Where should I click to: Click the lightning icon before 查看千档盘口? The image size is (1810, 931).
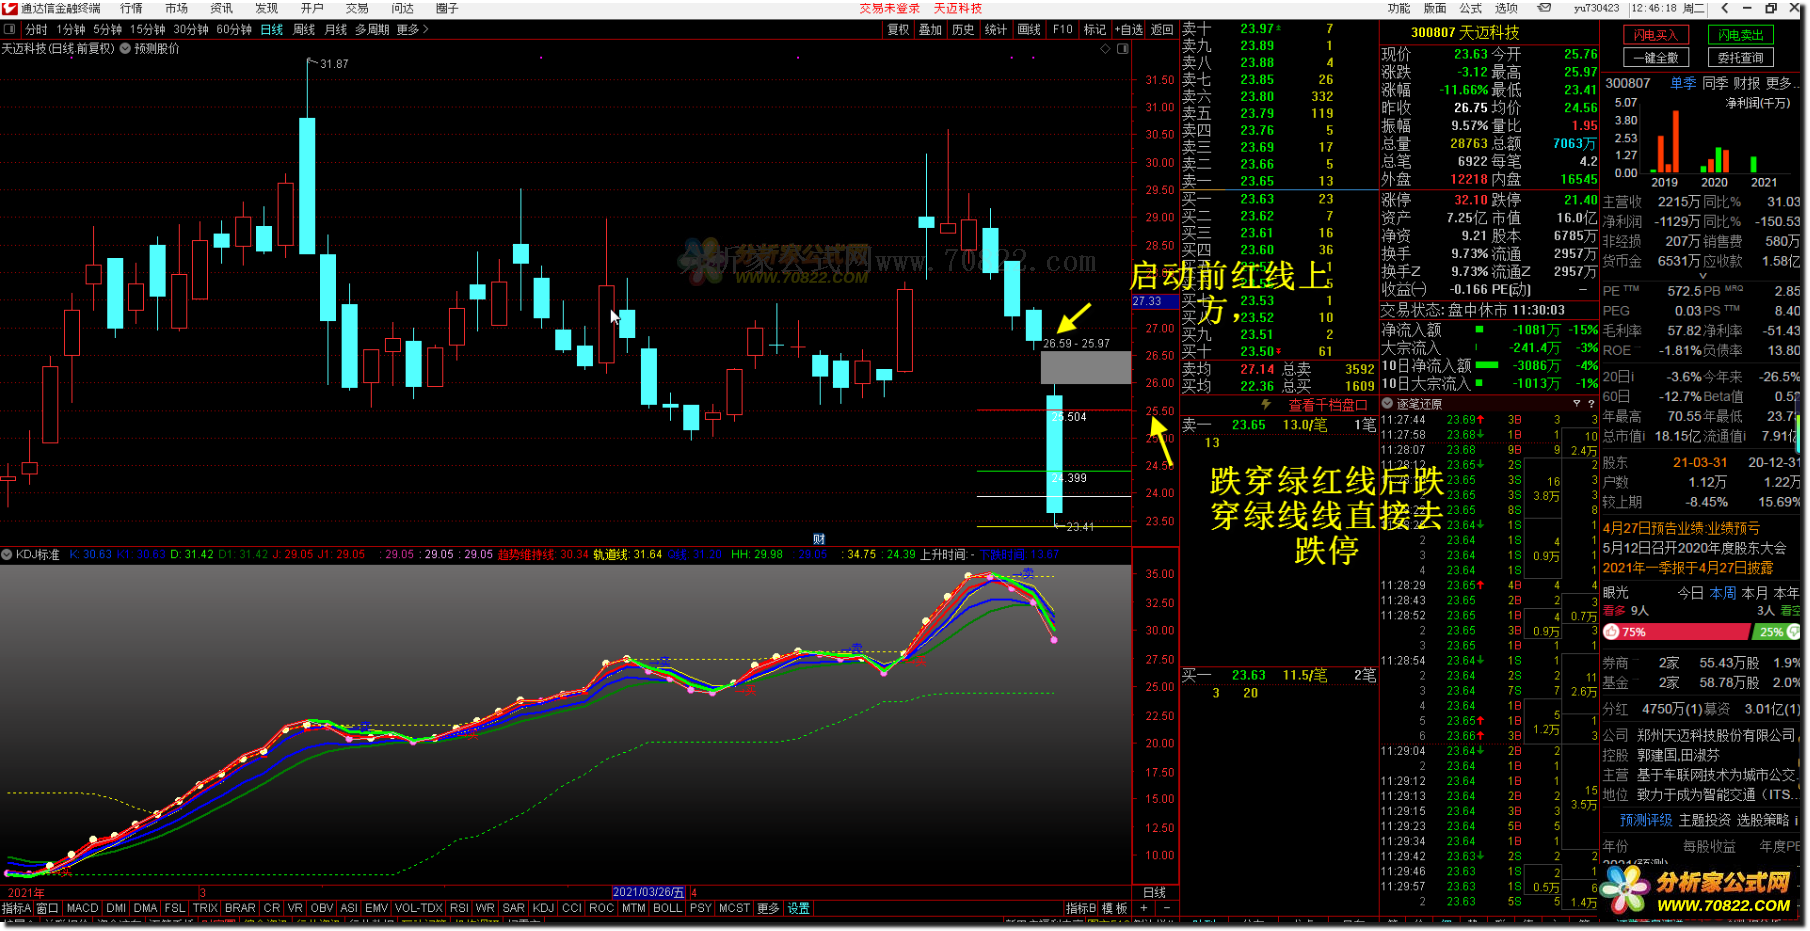coord(1266,404)
